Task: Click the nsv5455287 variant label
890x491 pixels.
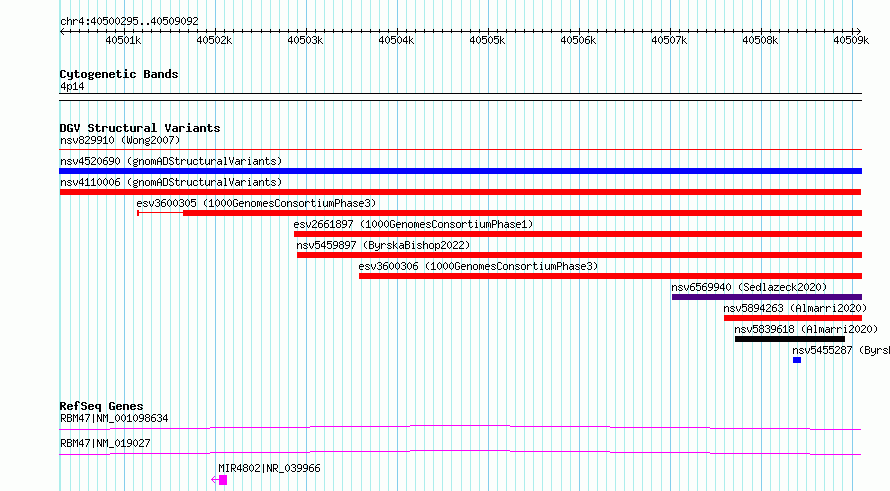Action: pos(841,350)
